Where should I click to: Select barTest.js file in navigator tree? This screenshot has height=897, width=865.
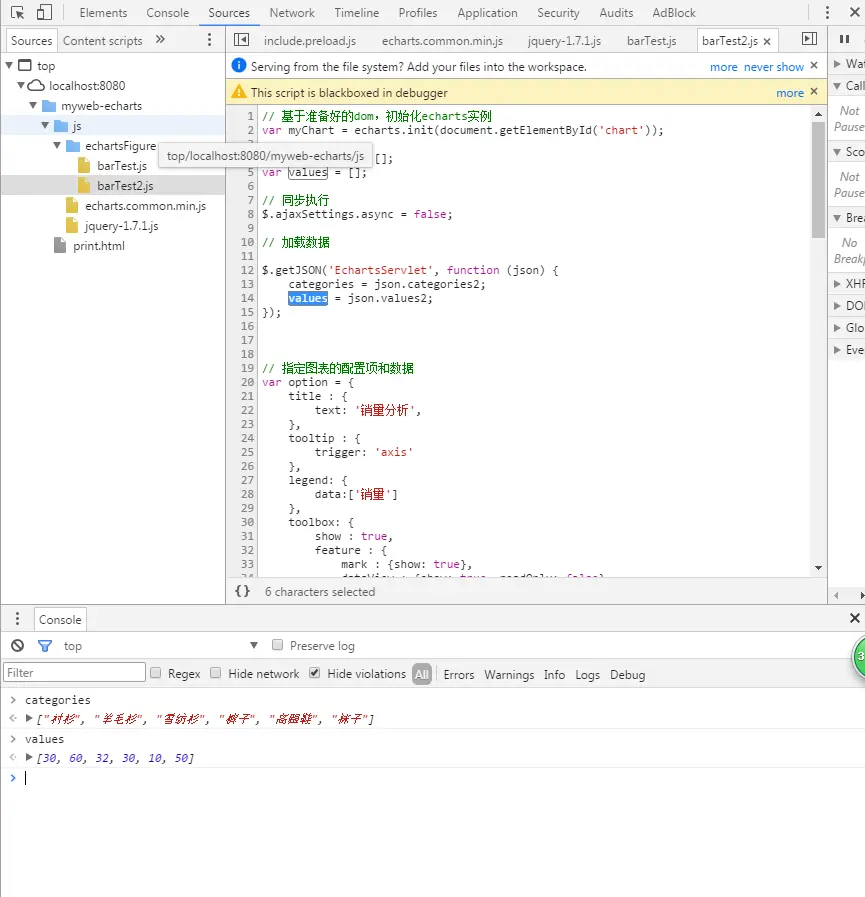click(122, 166)
